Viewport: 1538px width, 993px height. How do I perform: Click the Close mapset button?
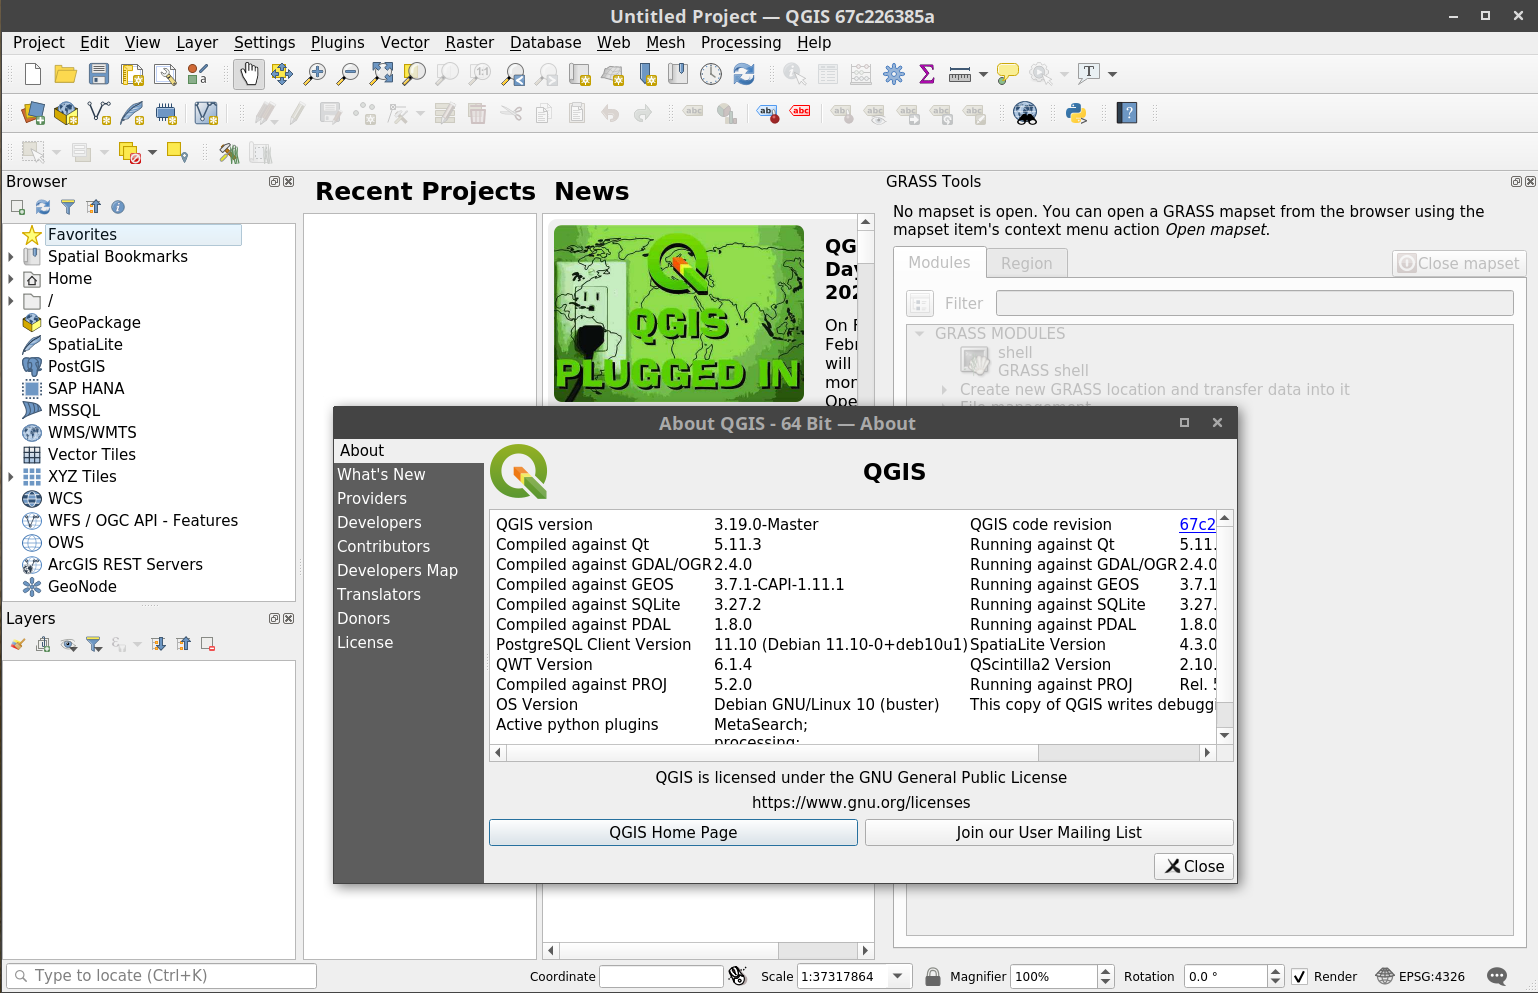pyautogui.click(x=1459, y=263)
